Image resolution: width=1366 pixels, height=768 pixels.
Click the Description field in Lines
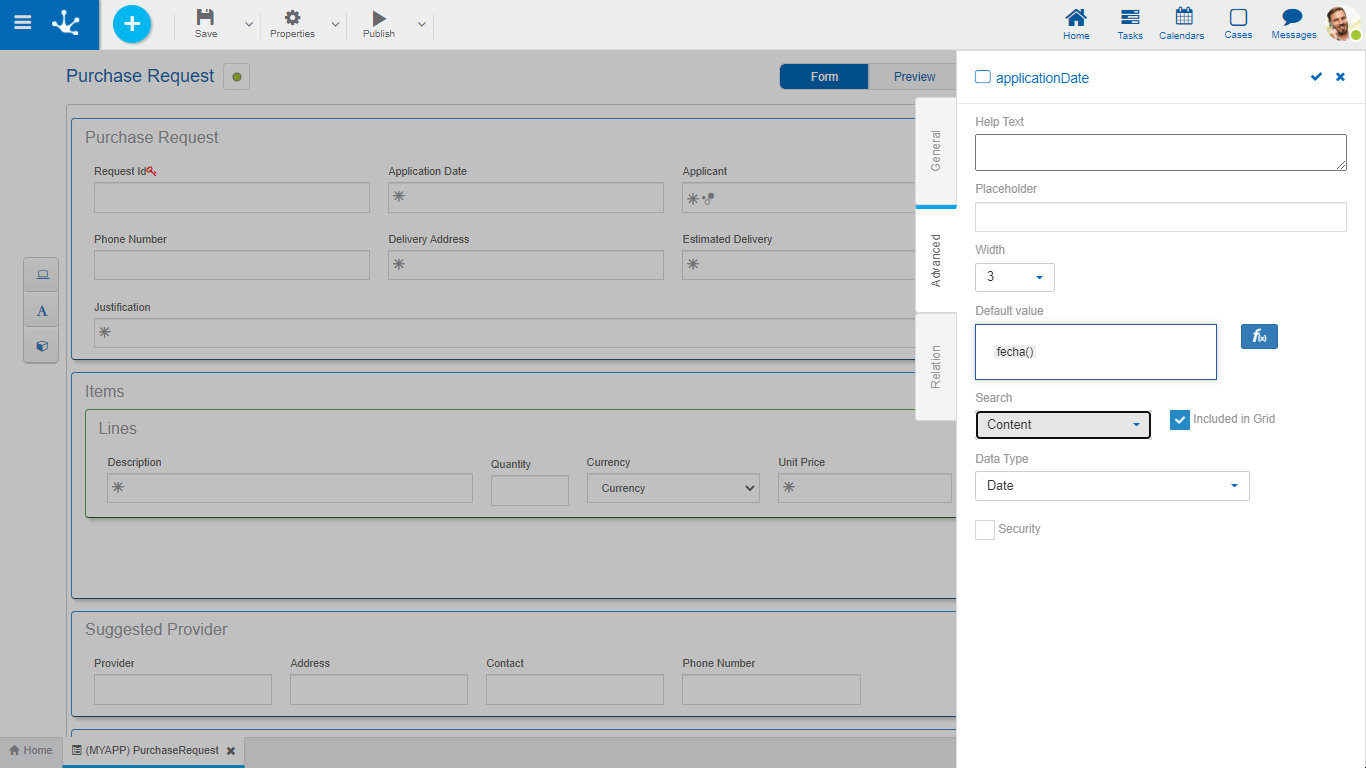coord(290,488)
